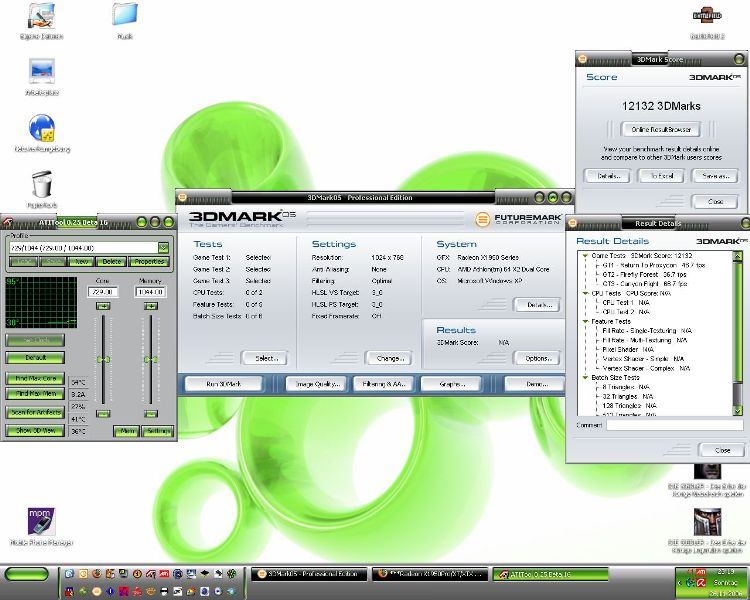This screenshot has height=600, width=750.
Task: Click Details... under System in 3DMark05
Action: [537, 305]
